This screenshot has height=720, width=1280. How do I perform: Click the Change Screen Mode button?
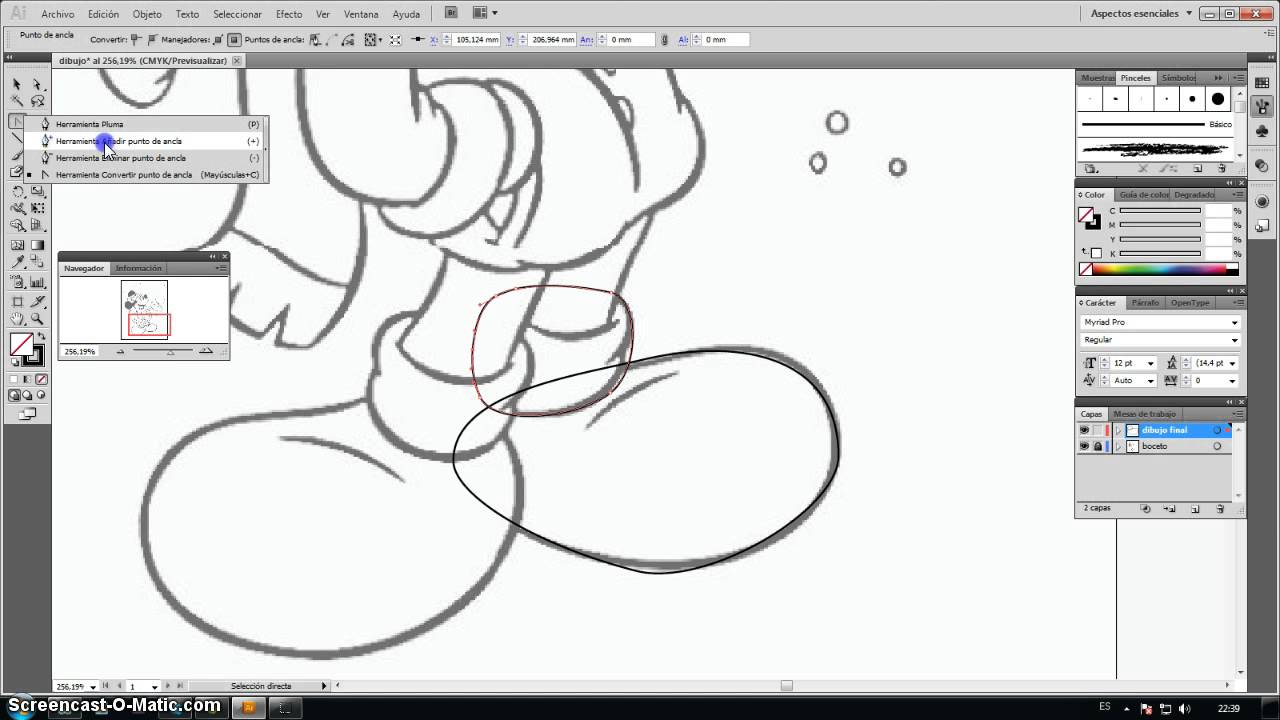point(28,413)
